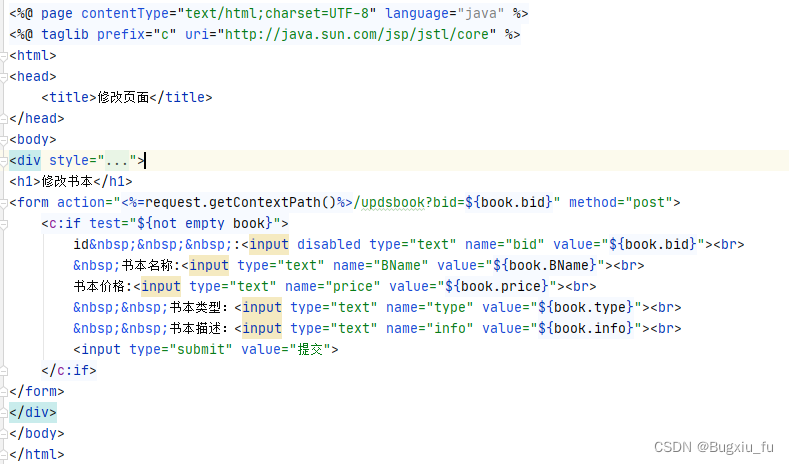The height and width of the screenshot is (464, 789).
Task: Click the contentType attribute in the page directive
Action: (125, 14)
